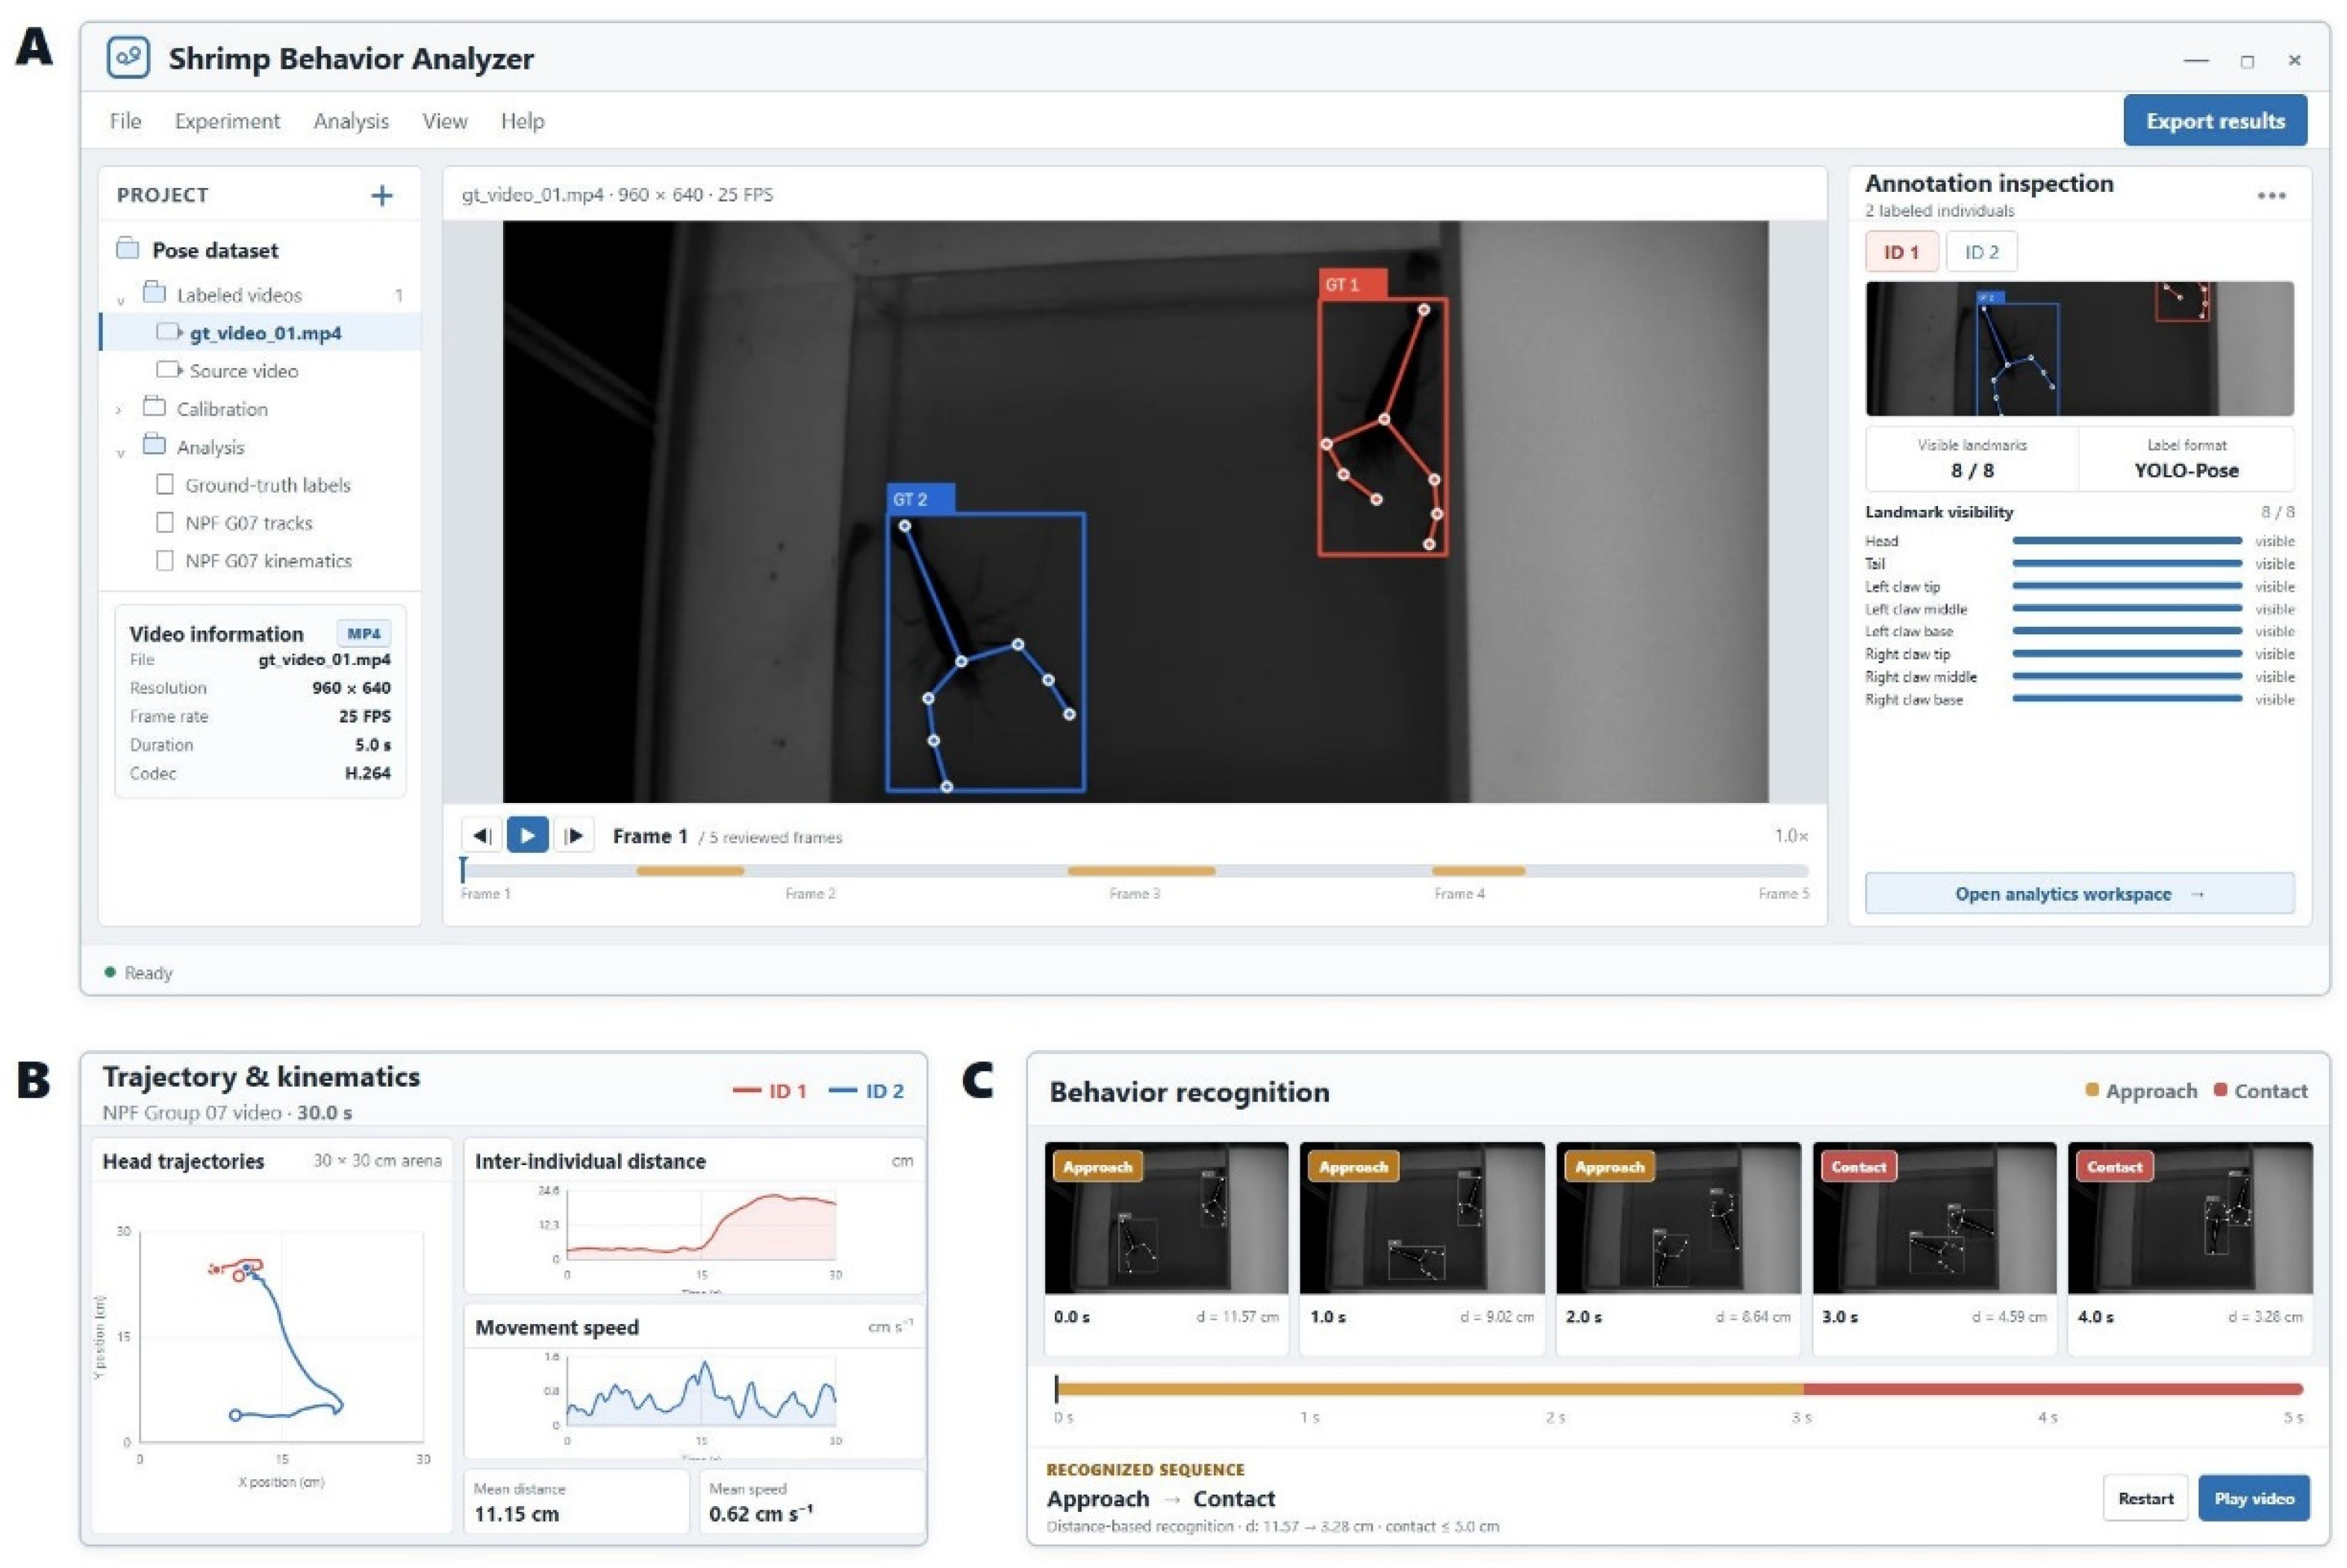The height and width of the screenshot is (1568, 2347).
Task: Click the video icon beside gt_video_01.mp4
Action: [x=169, y=332]
